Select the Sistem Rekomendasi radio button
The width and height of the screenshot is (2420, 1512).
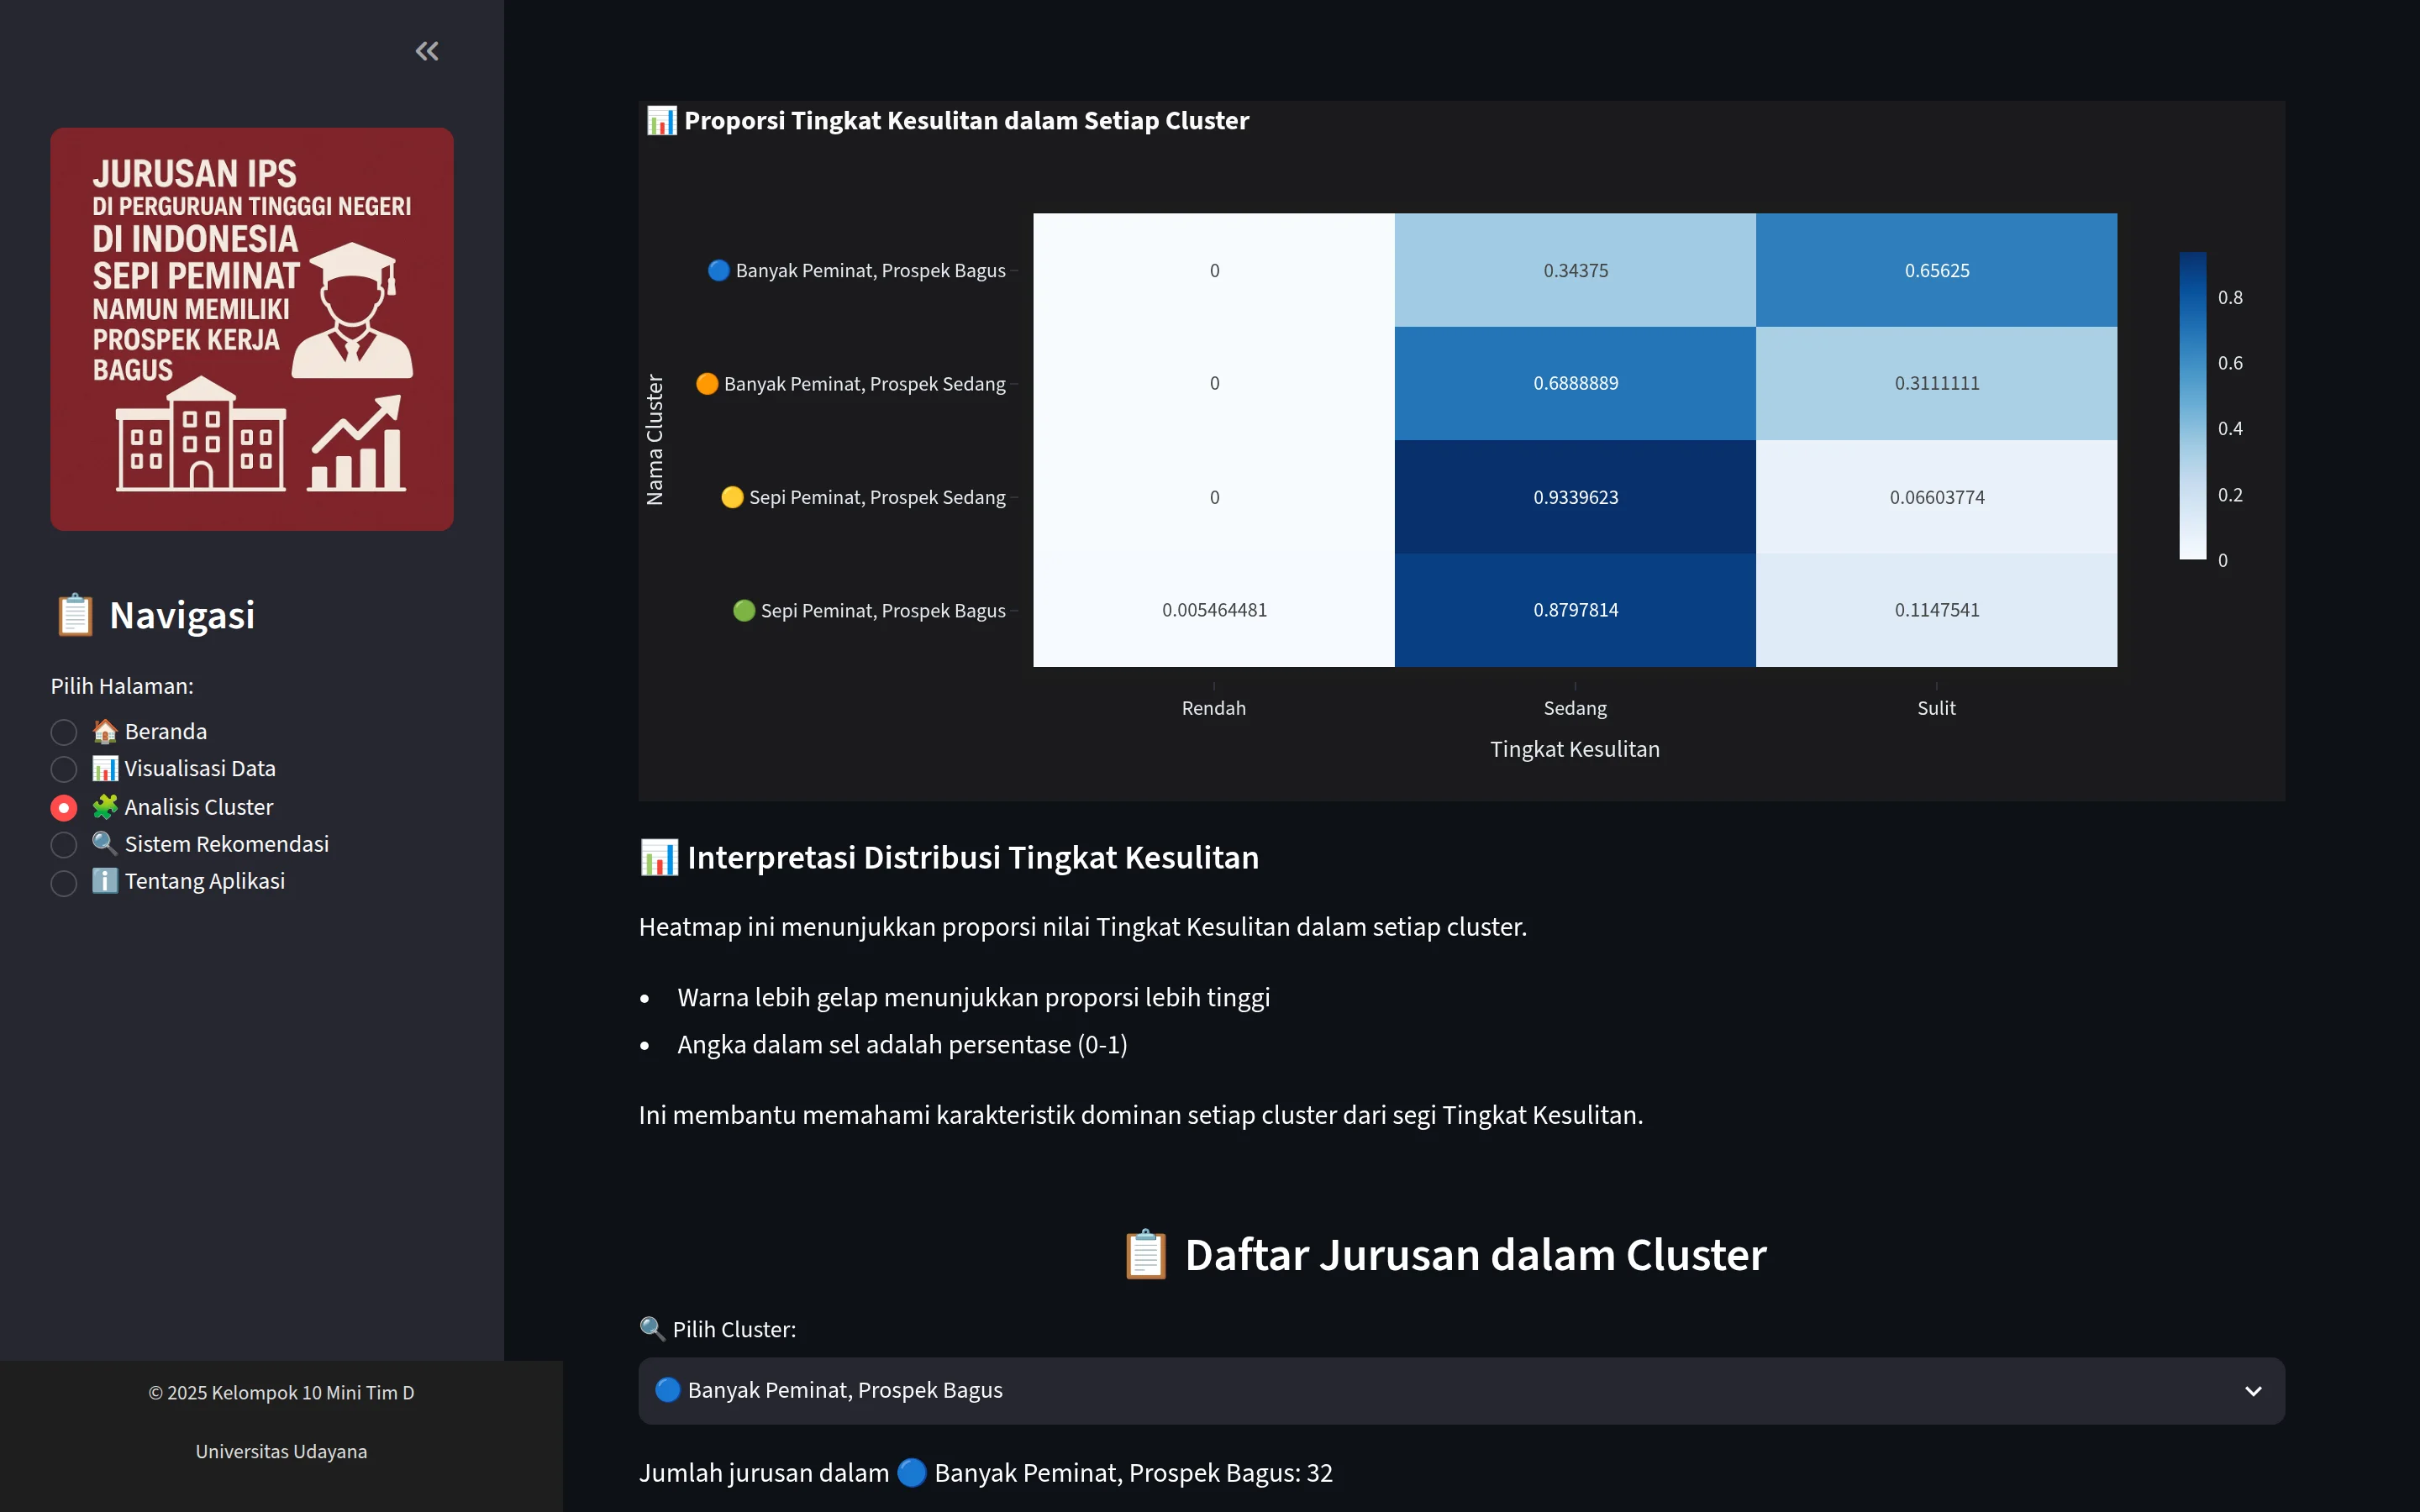[64, 845]
